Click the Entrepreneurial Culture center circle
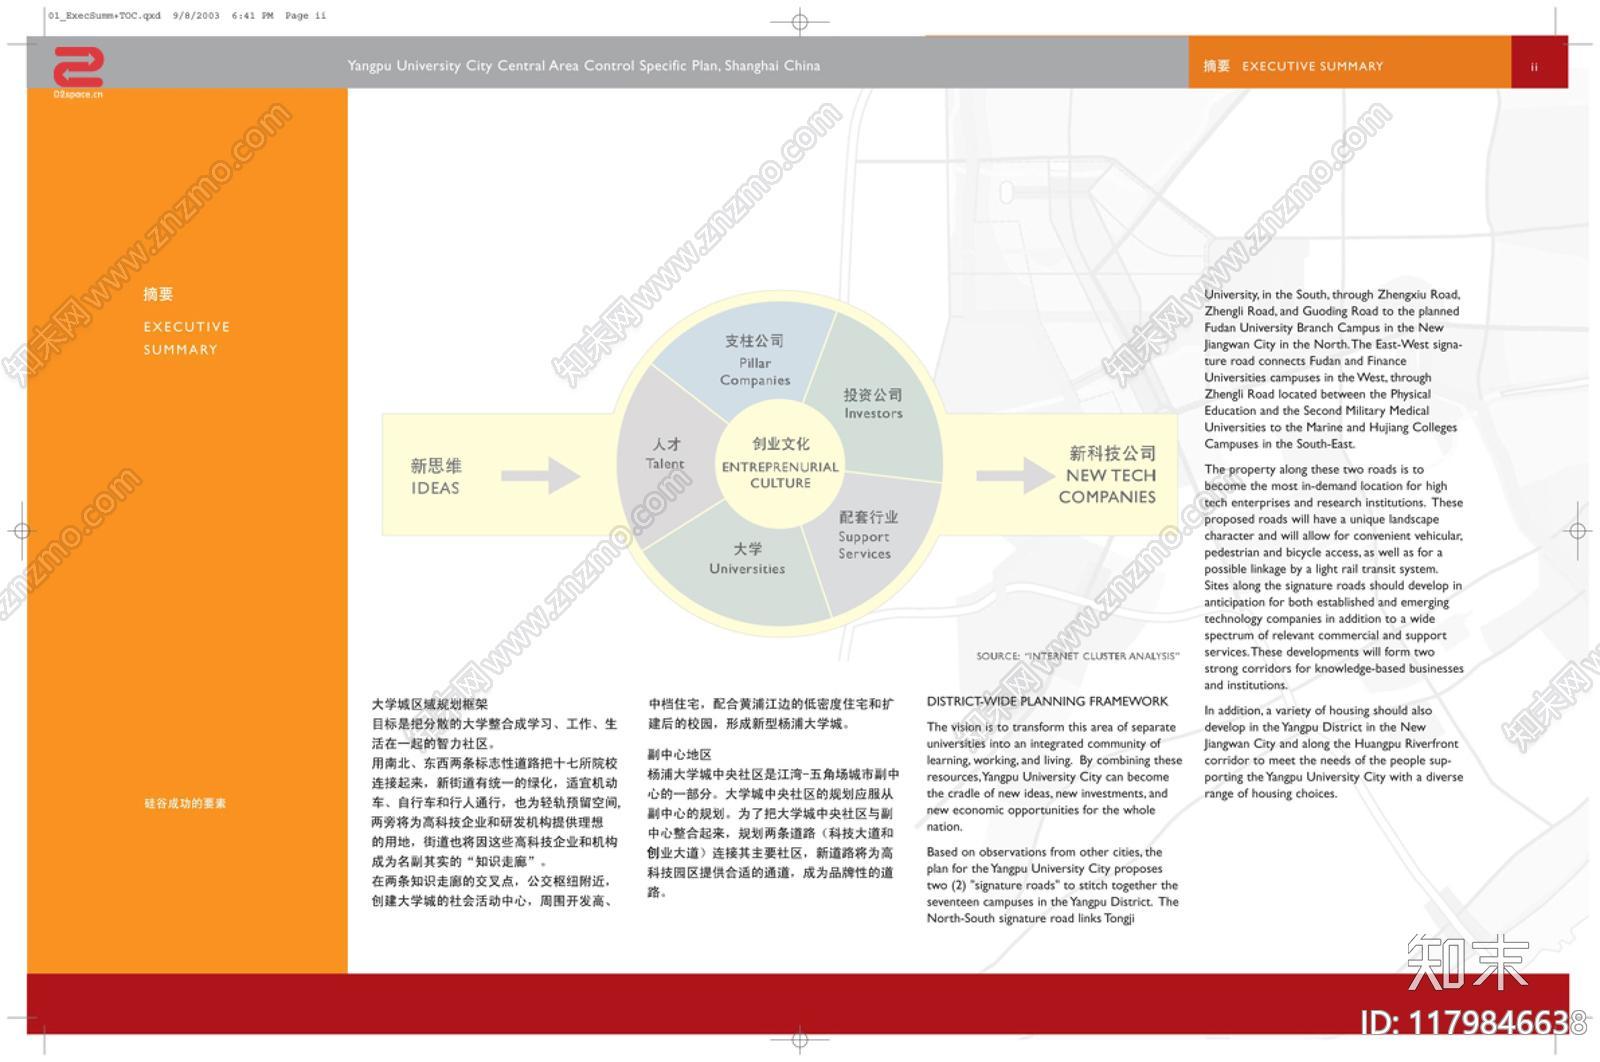 780,463
